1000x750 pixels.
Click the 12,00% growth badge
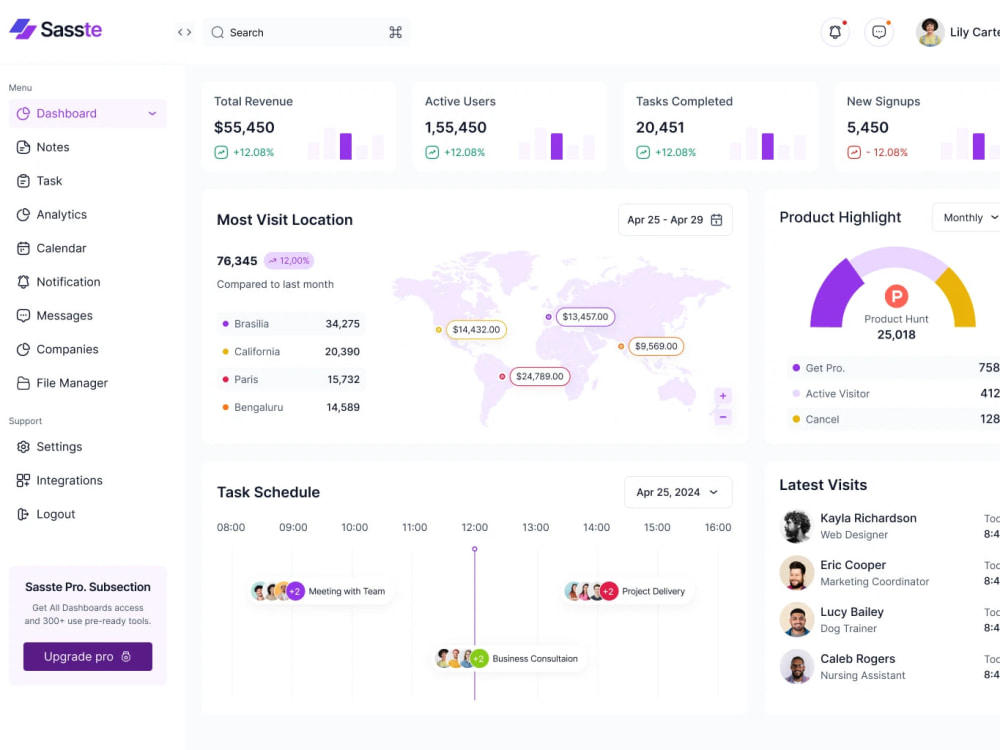(289, 261)
